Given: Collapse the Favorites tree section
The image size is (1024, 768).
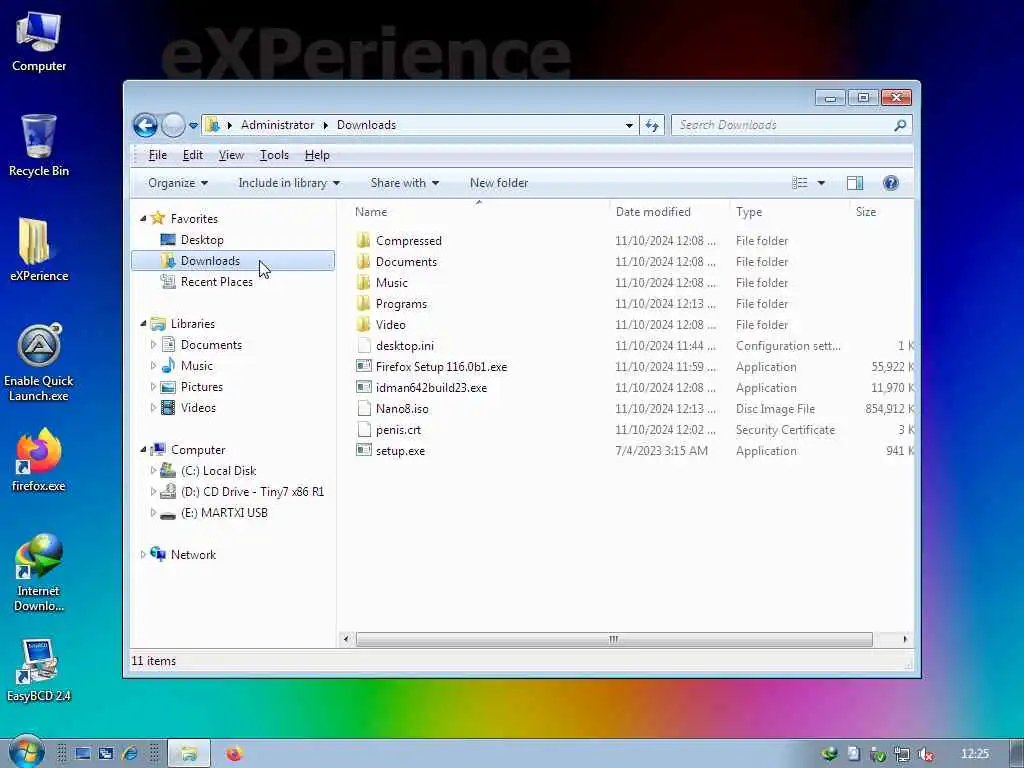Looking at the screenshot, I should pyautogui.click(x=143, y=219).
